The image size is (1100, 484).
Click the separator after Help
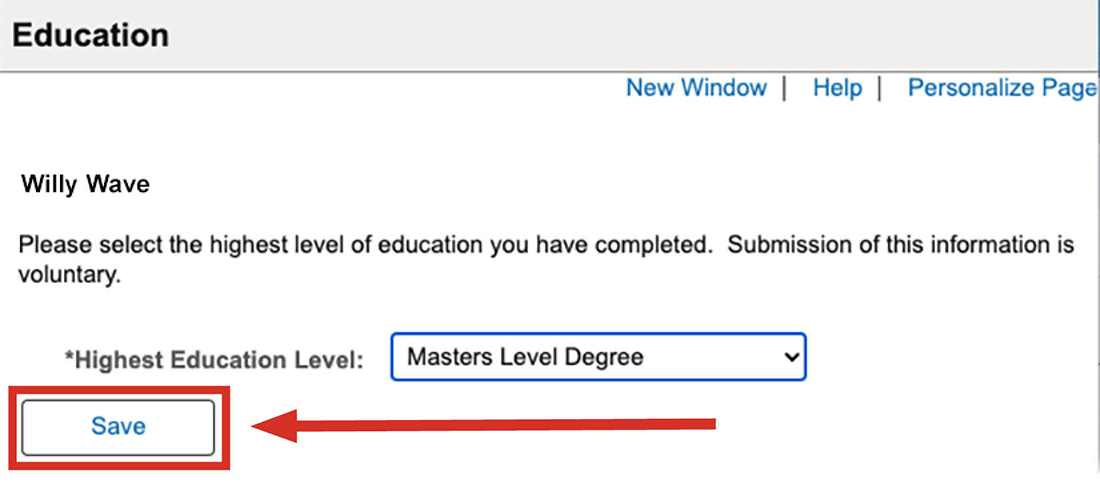878,88
